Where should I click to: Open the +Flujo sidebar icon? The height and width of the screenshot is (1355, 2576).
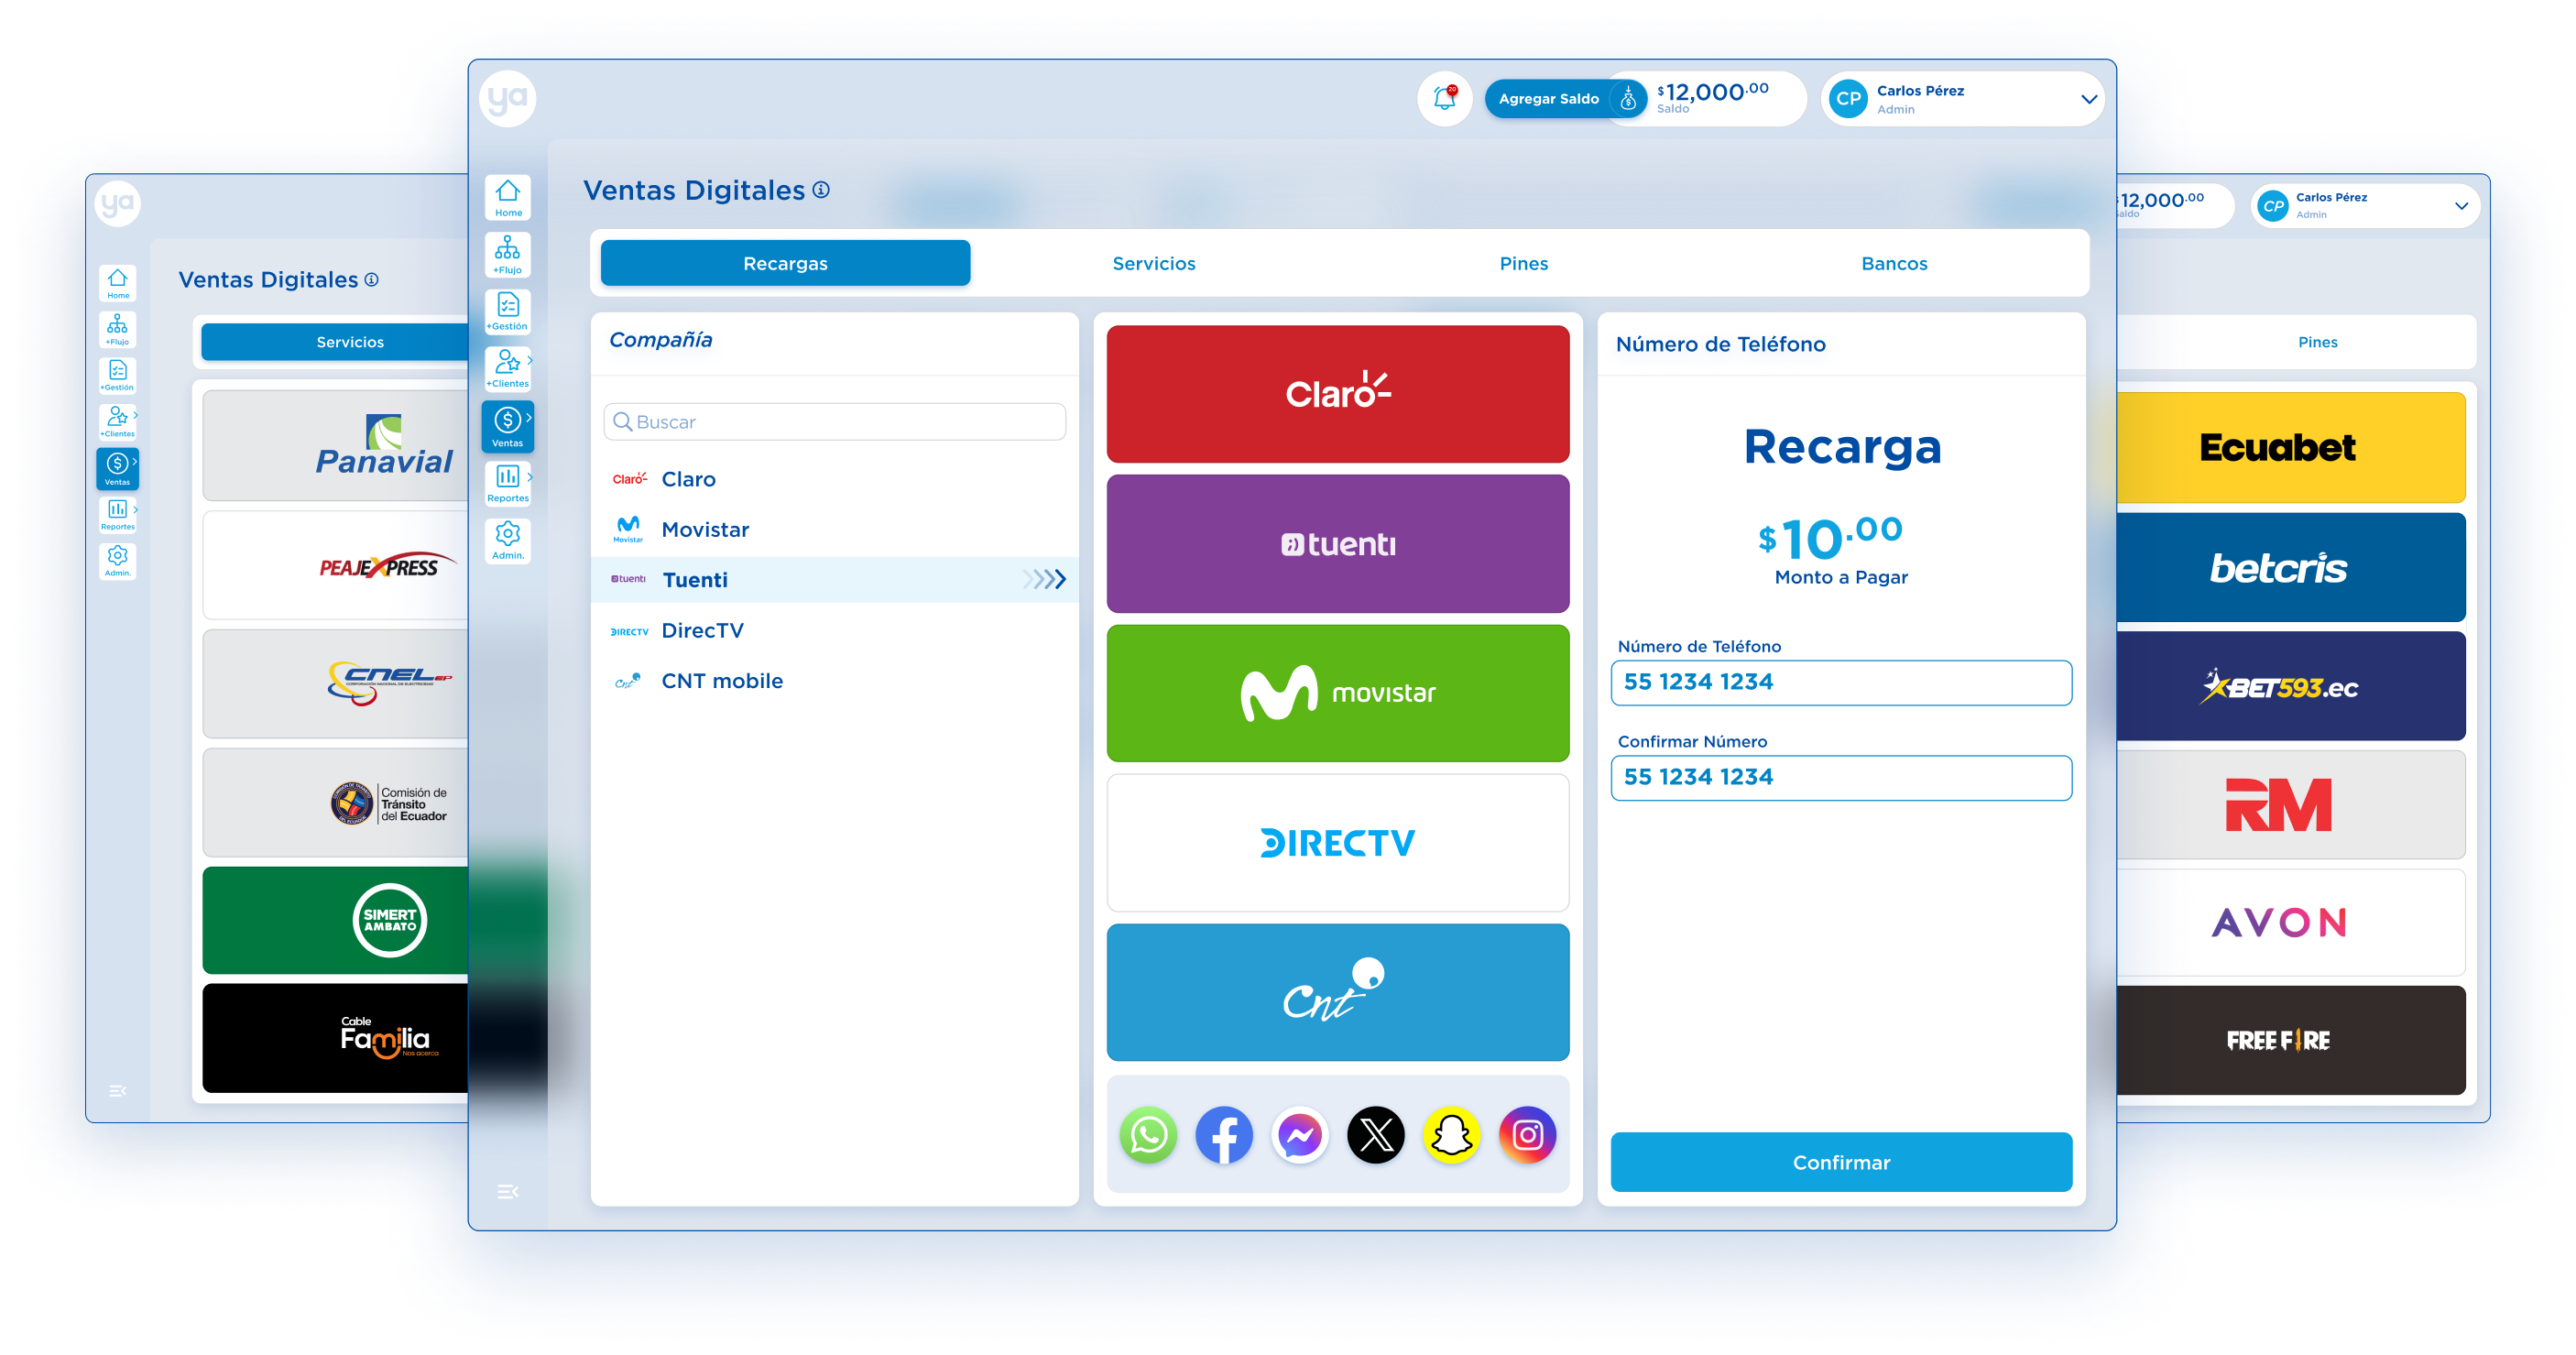(508, 254)
